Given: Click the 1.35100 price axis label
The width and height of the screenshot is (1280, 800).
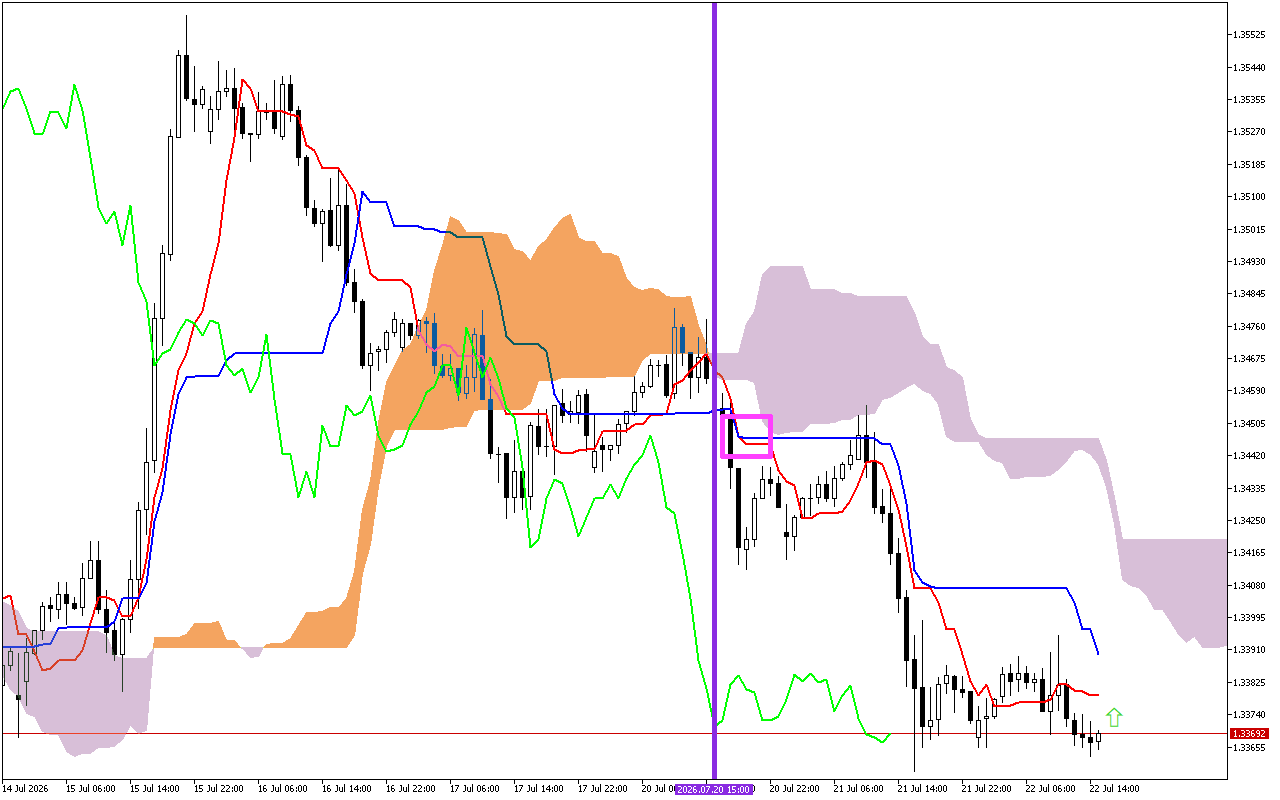Looking at the screenshot, I should click(1250, 197).
